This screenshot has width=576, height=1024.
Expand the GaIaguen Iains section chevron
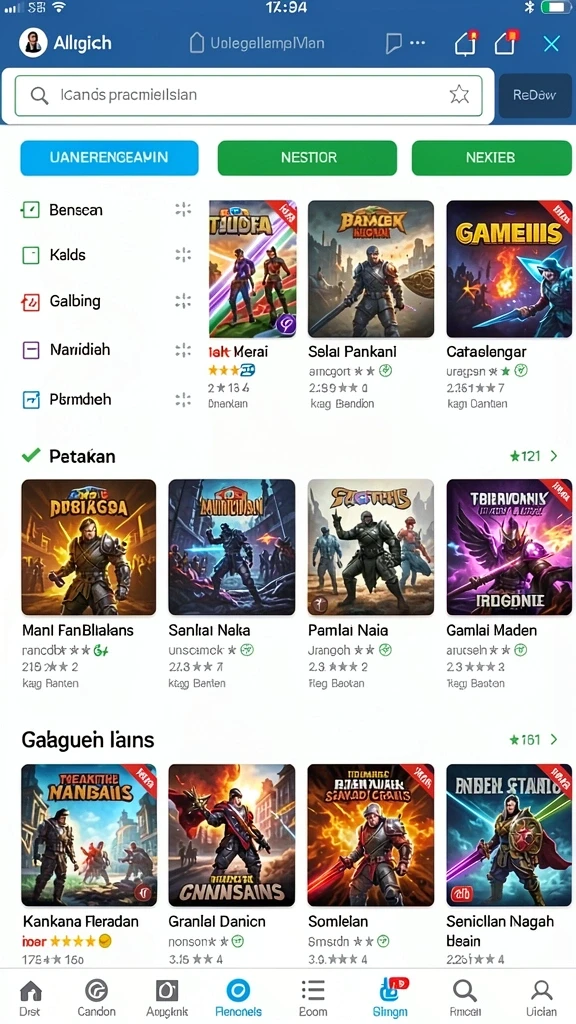[554, 739]
